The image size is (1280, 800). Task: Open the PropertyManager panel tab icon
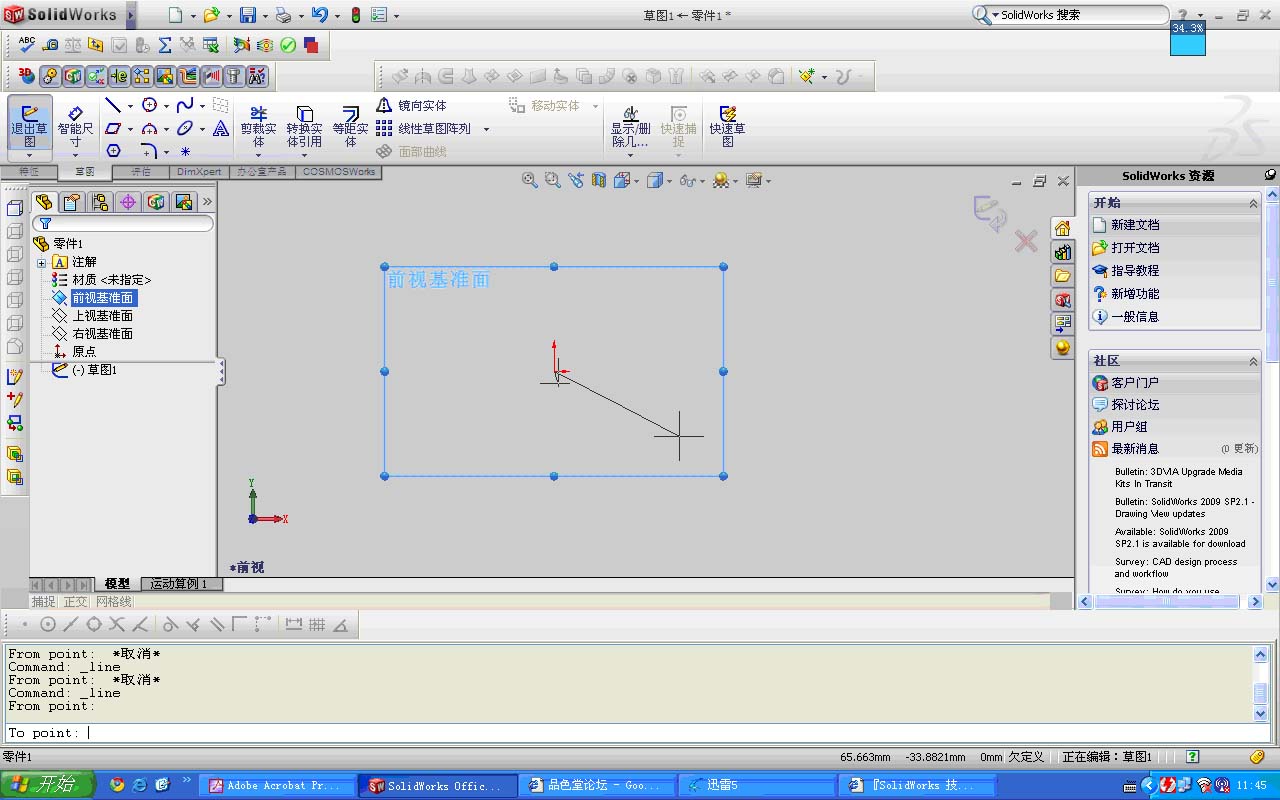point(72,202)
